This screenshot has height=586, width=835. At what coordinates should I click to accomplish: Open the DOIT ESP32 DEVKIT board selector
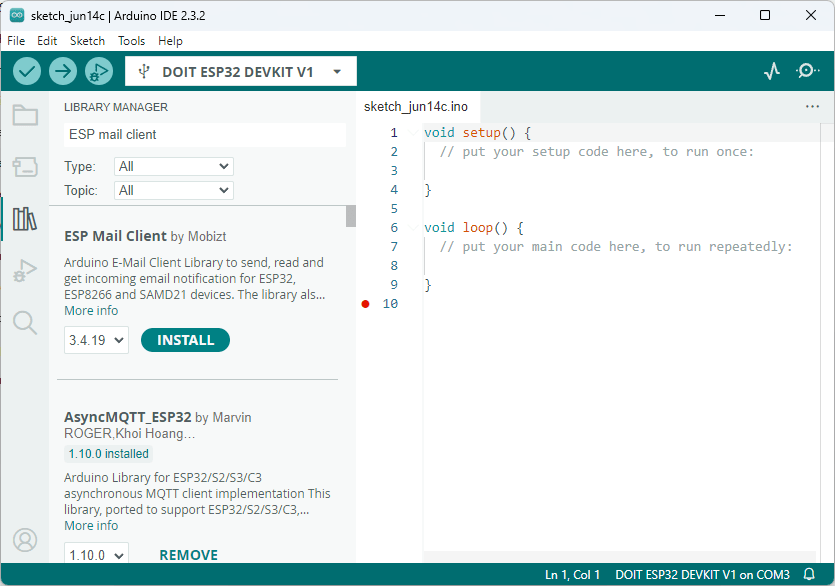[x=240, y=71]
